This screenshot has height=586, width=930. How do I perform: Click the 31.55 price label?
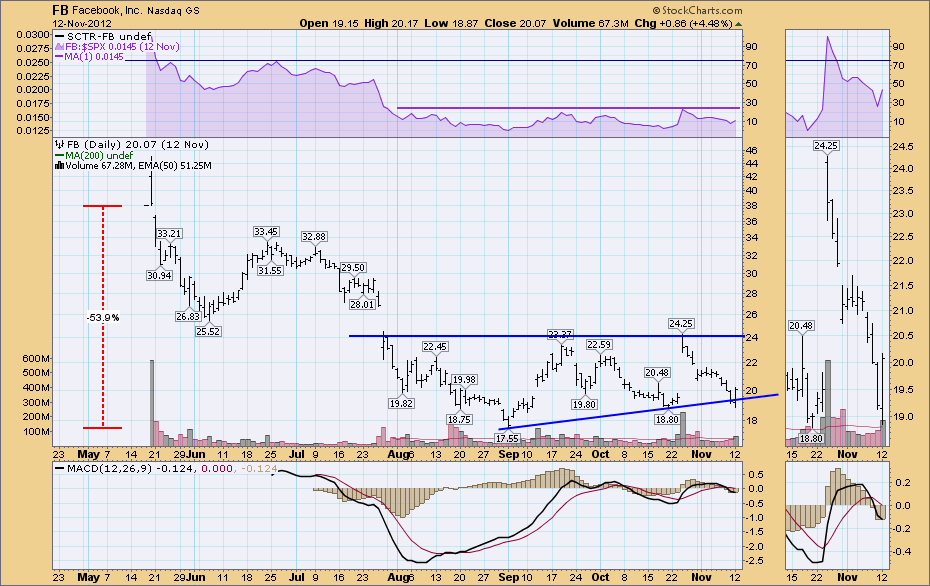(x=270, y=270)
